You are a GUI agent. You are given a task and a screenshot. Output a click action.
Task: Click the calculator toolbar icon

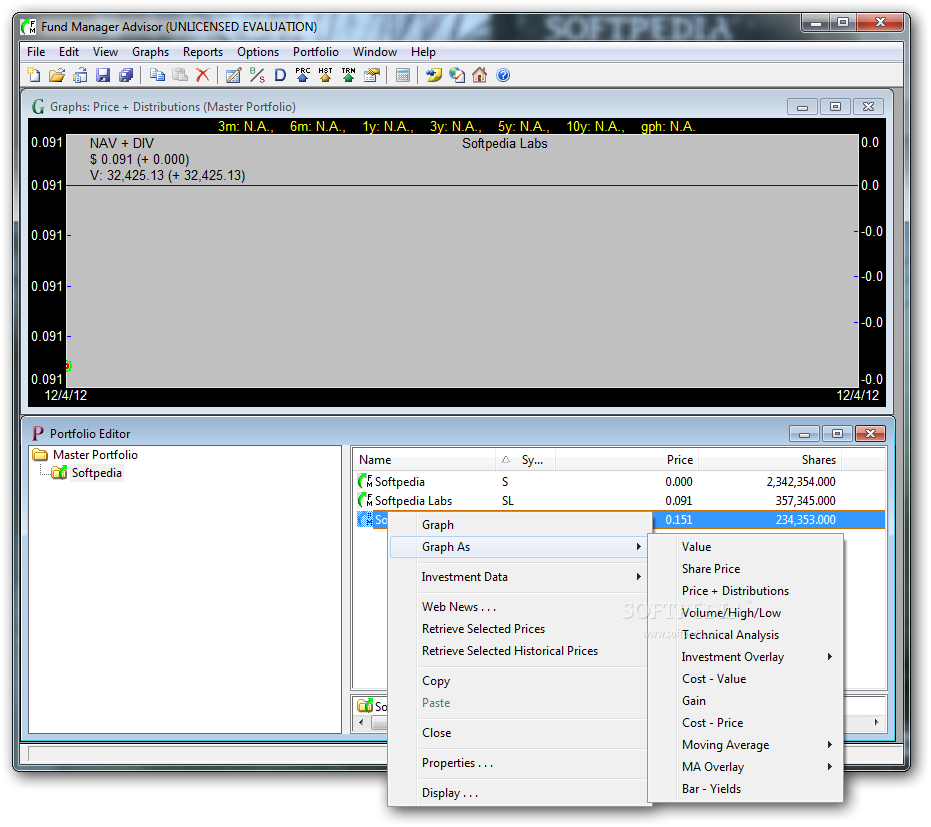403,75
